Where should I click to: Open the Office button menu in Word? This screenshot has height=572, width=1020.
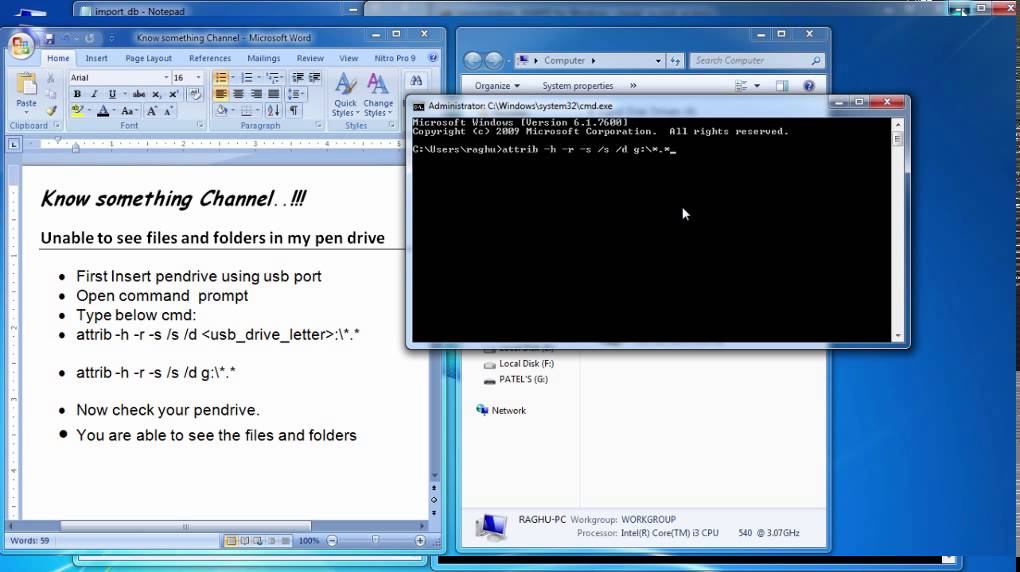(21, 46)
